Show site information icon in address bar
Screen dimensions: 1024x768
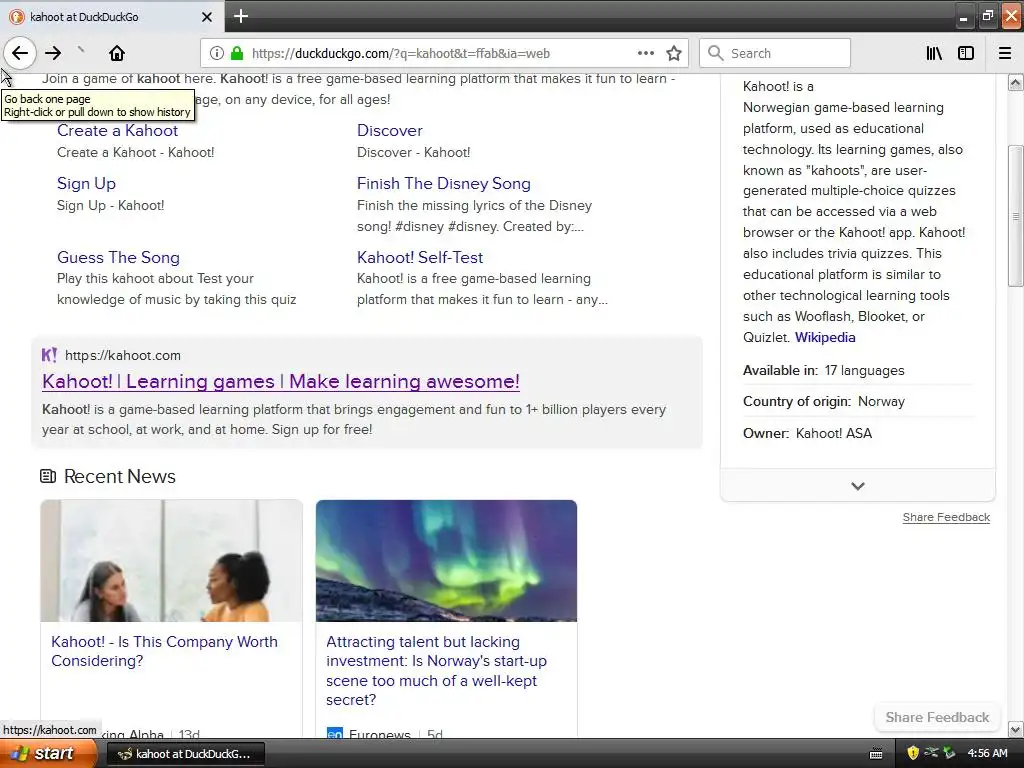(217, 53)
